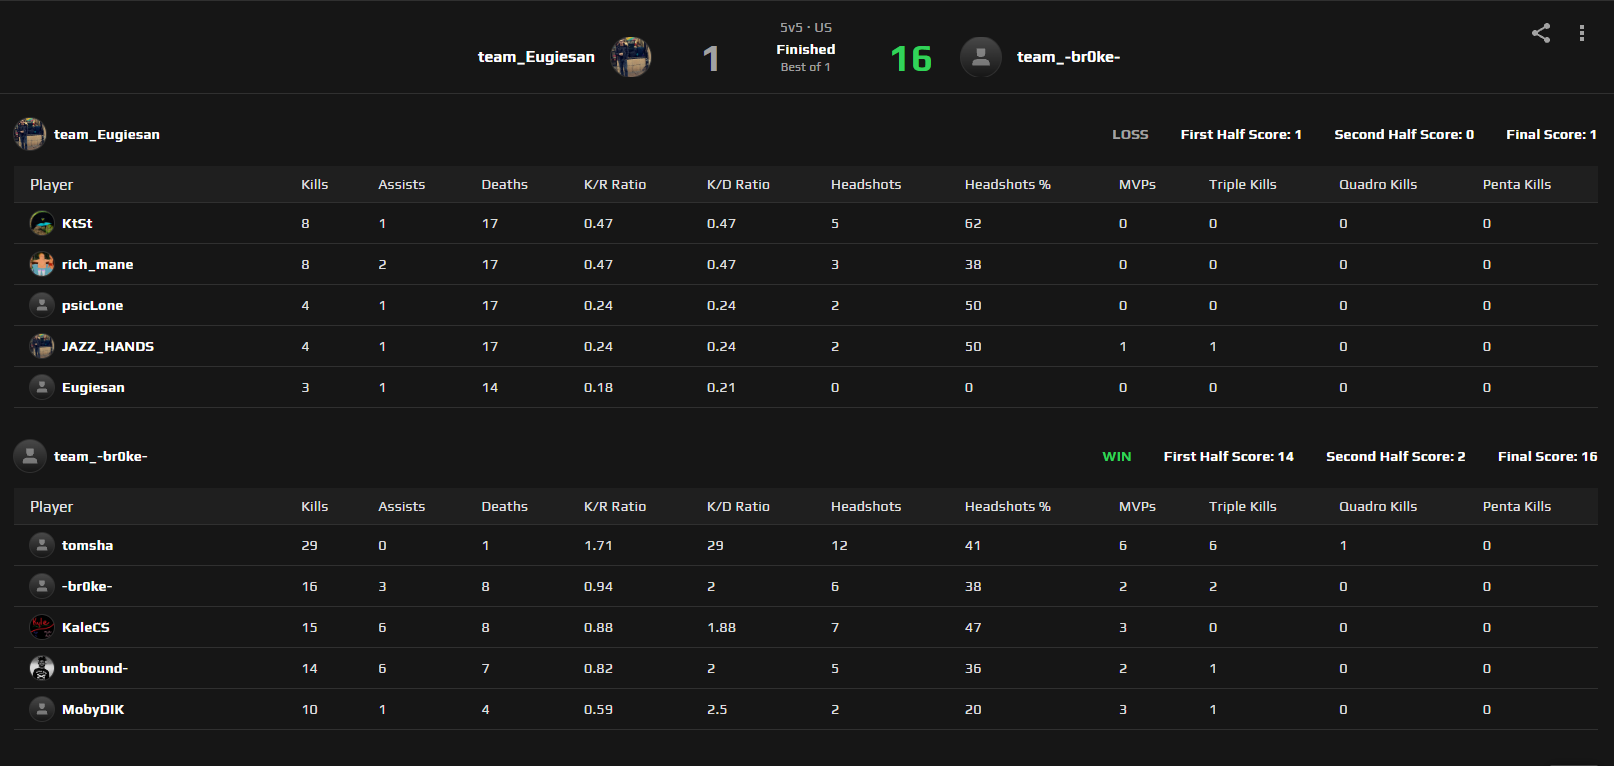Click Eugiesan player avatar
Screen dimensions: 1614x766
coord(42,387)
